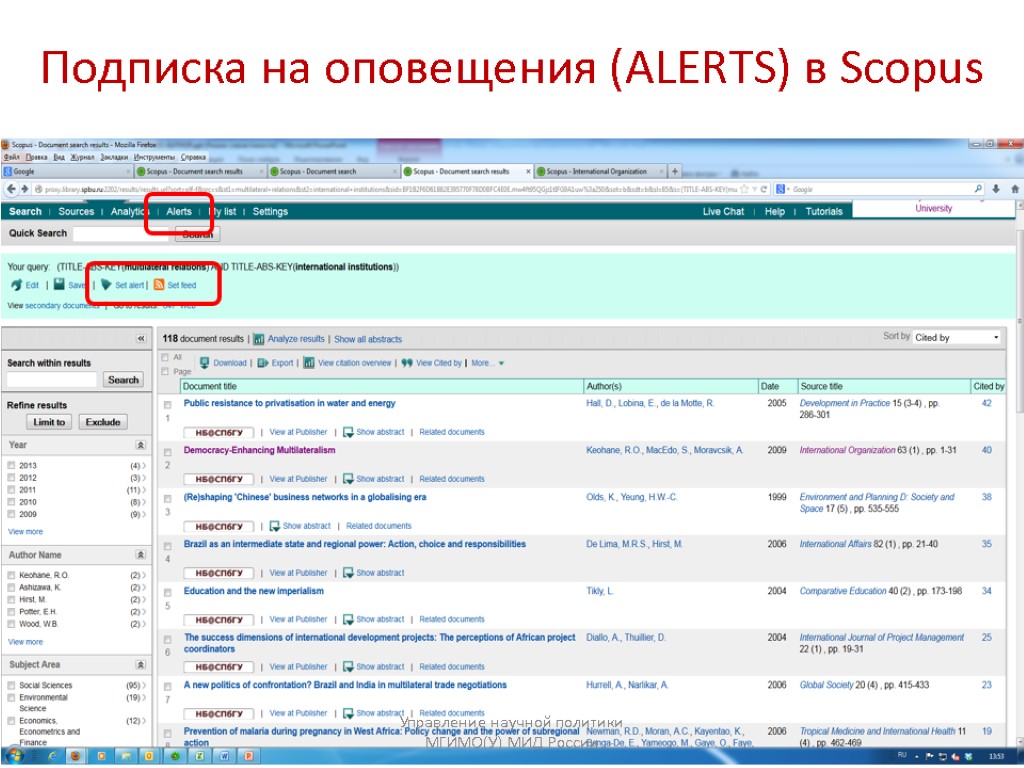Open Firefox from the taskbar

(x=76, y=756)
